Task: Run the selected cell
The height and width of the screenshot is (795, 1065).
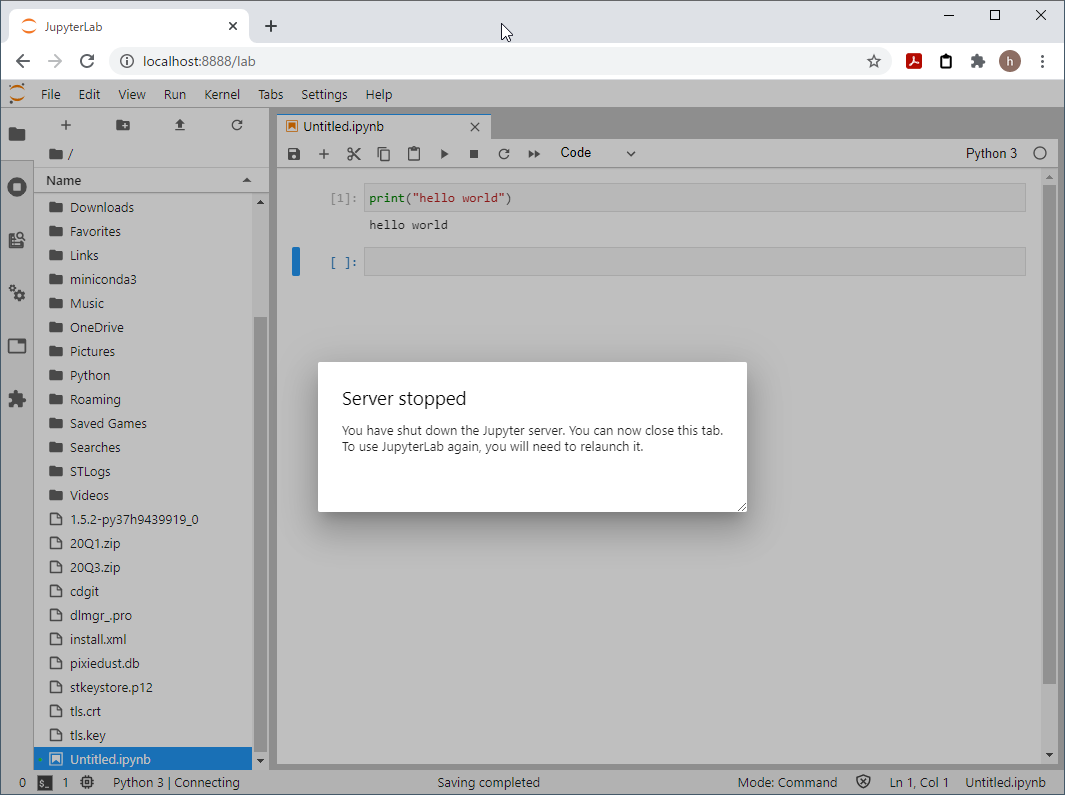Action: click(444, 154)
